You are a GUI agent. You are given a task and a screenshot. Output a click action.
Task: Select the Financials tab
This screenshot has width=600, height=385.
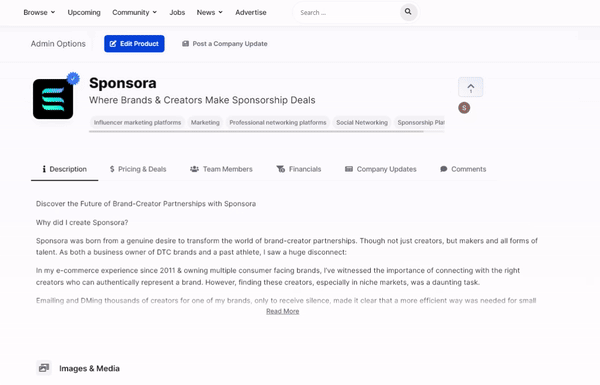click(x=299, y=169)
